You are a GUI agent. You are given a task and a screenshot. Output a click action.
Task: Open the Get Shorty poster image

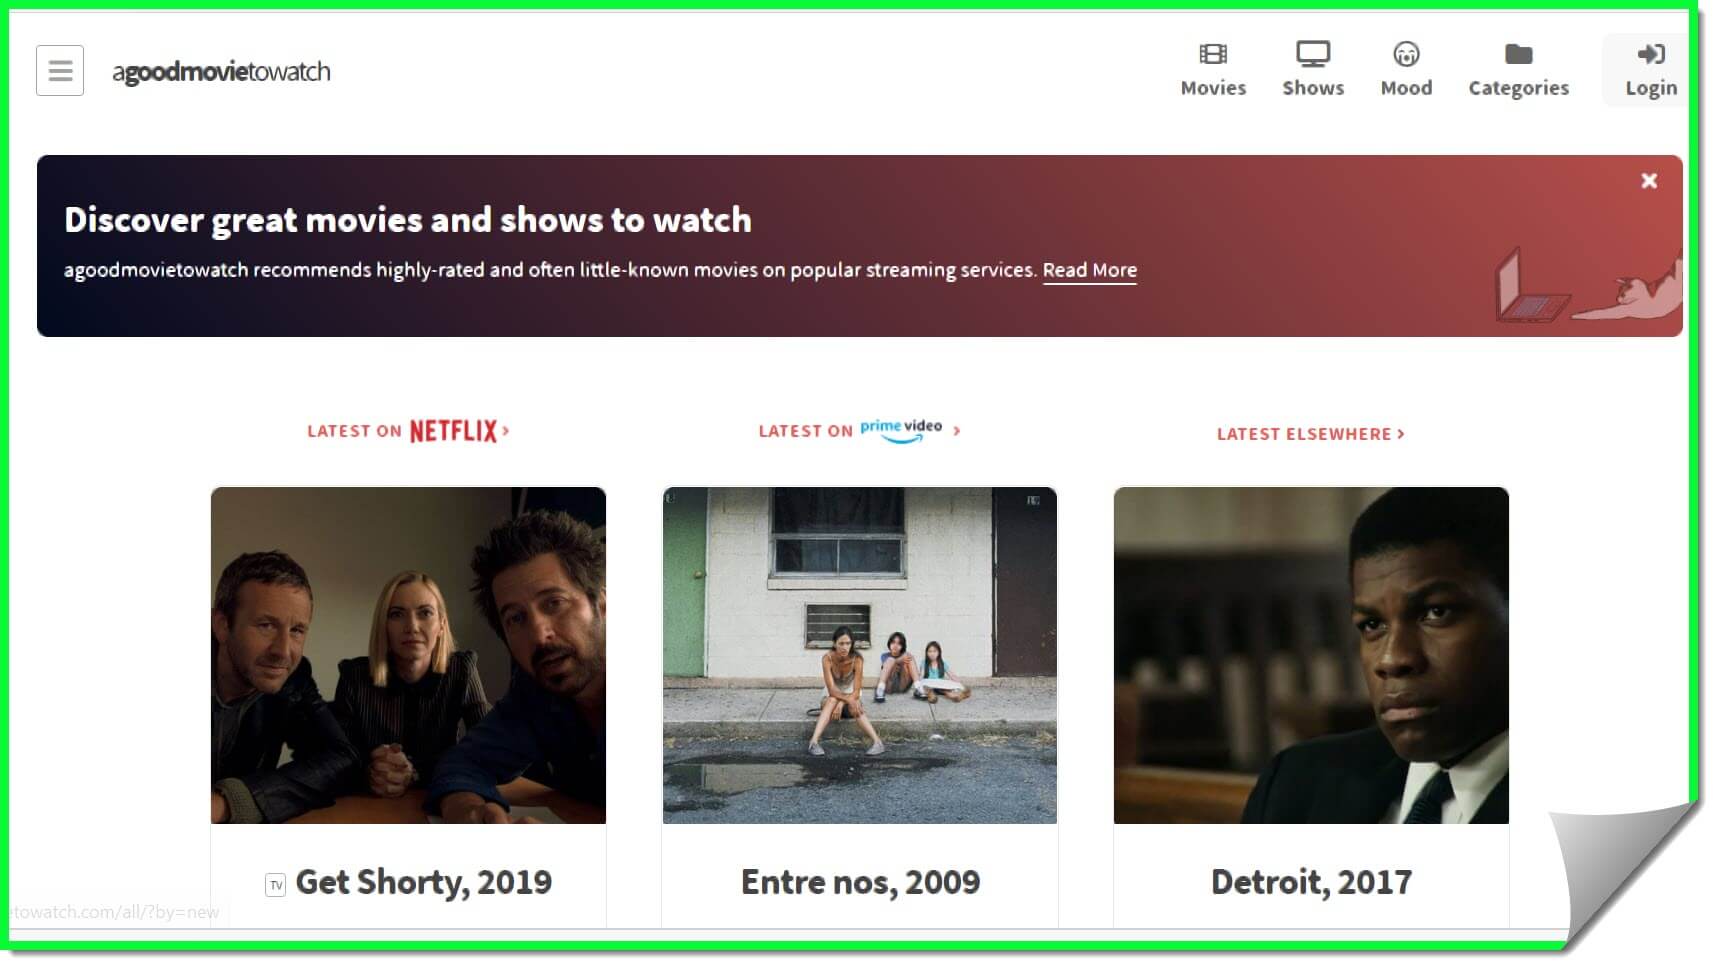[408, 655]
